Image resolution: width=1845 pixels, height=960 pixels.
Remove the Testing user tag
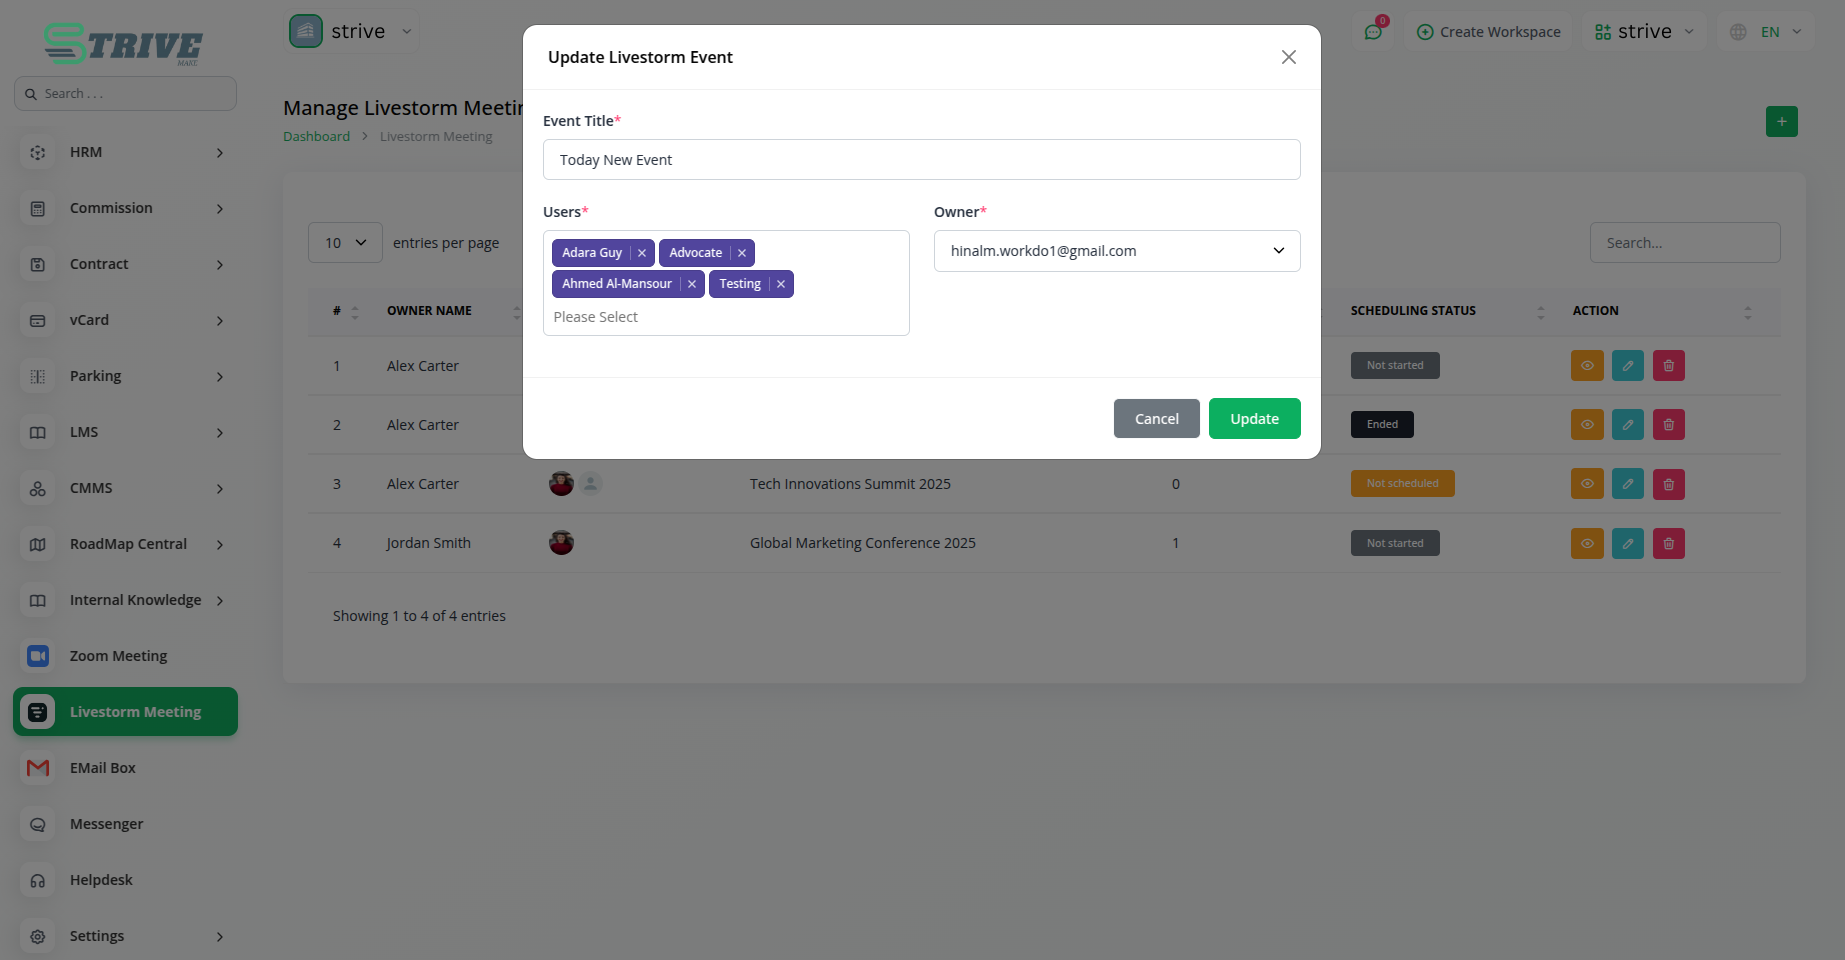click(x=781, y=284)
